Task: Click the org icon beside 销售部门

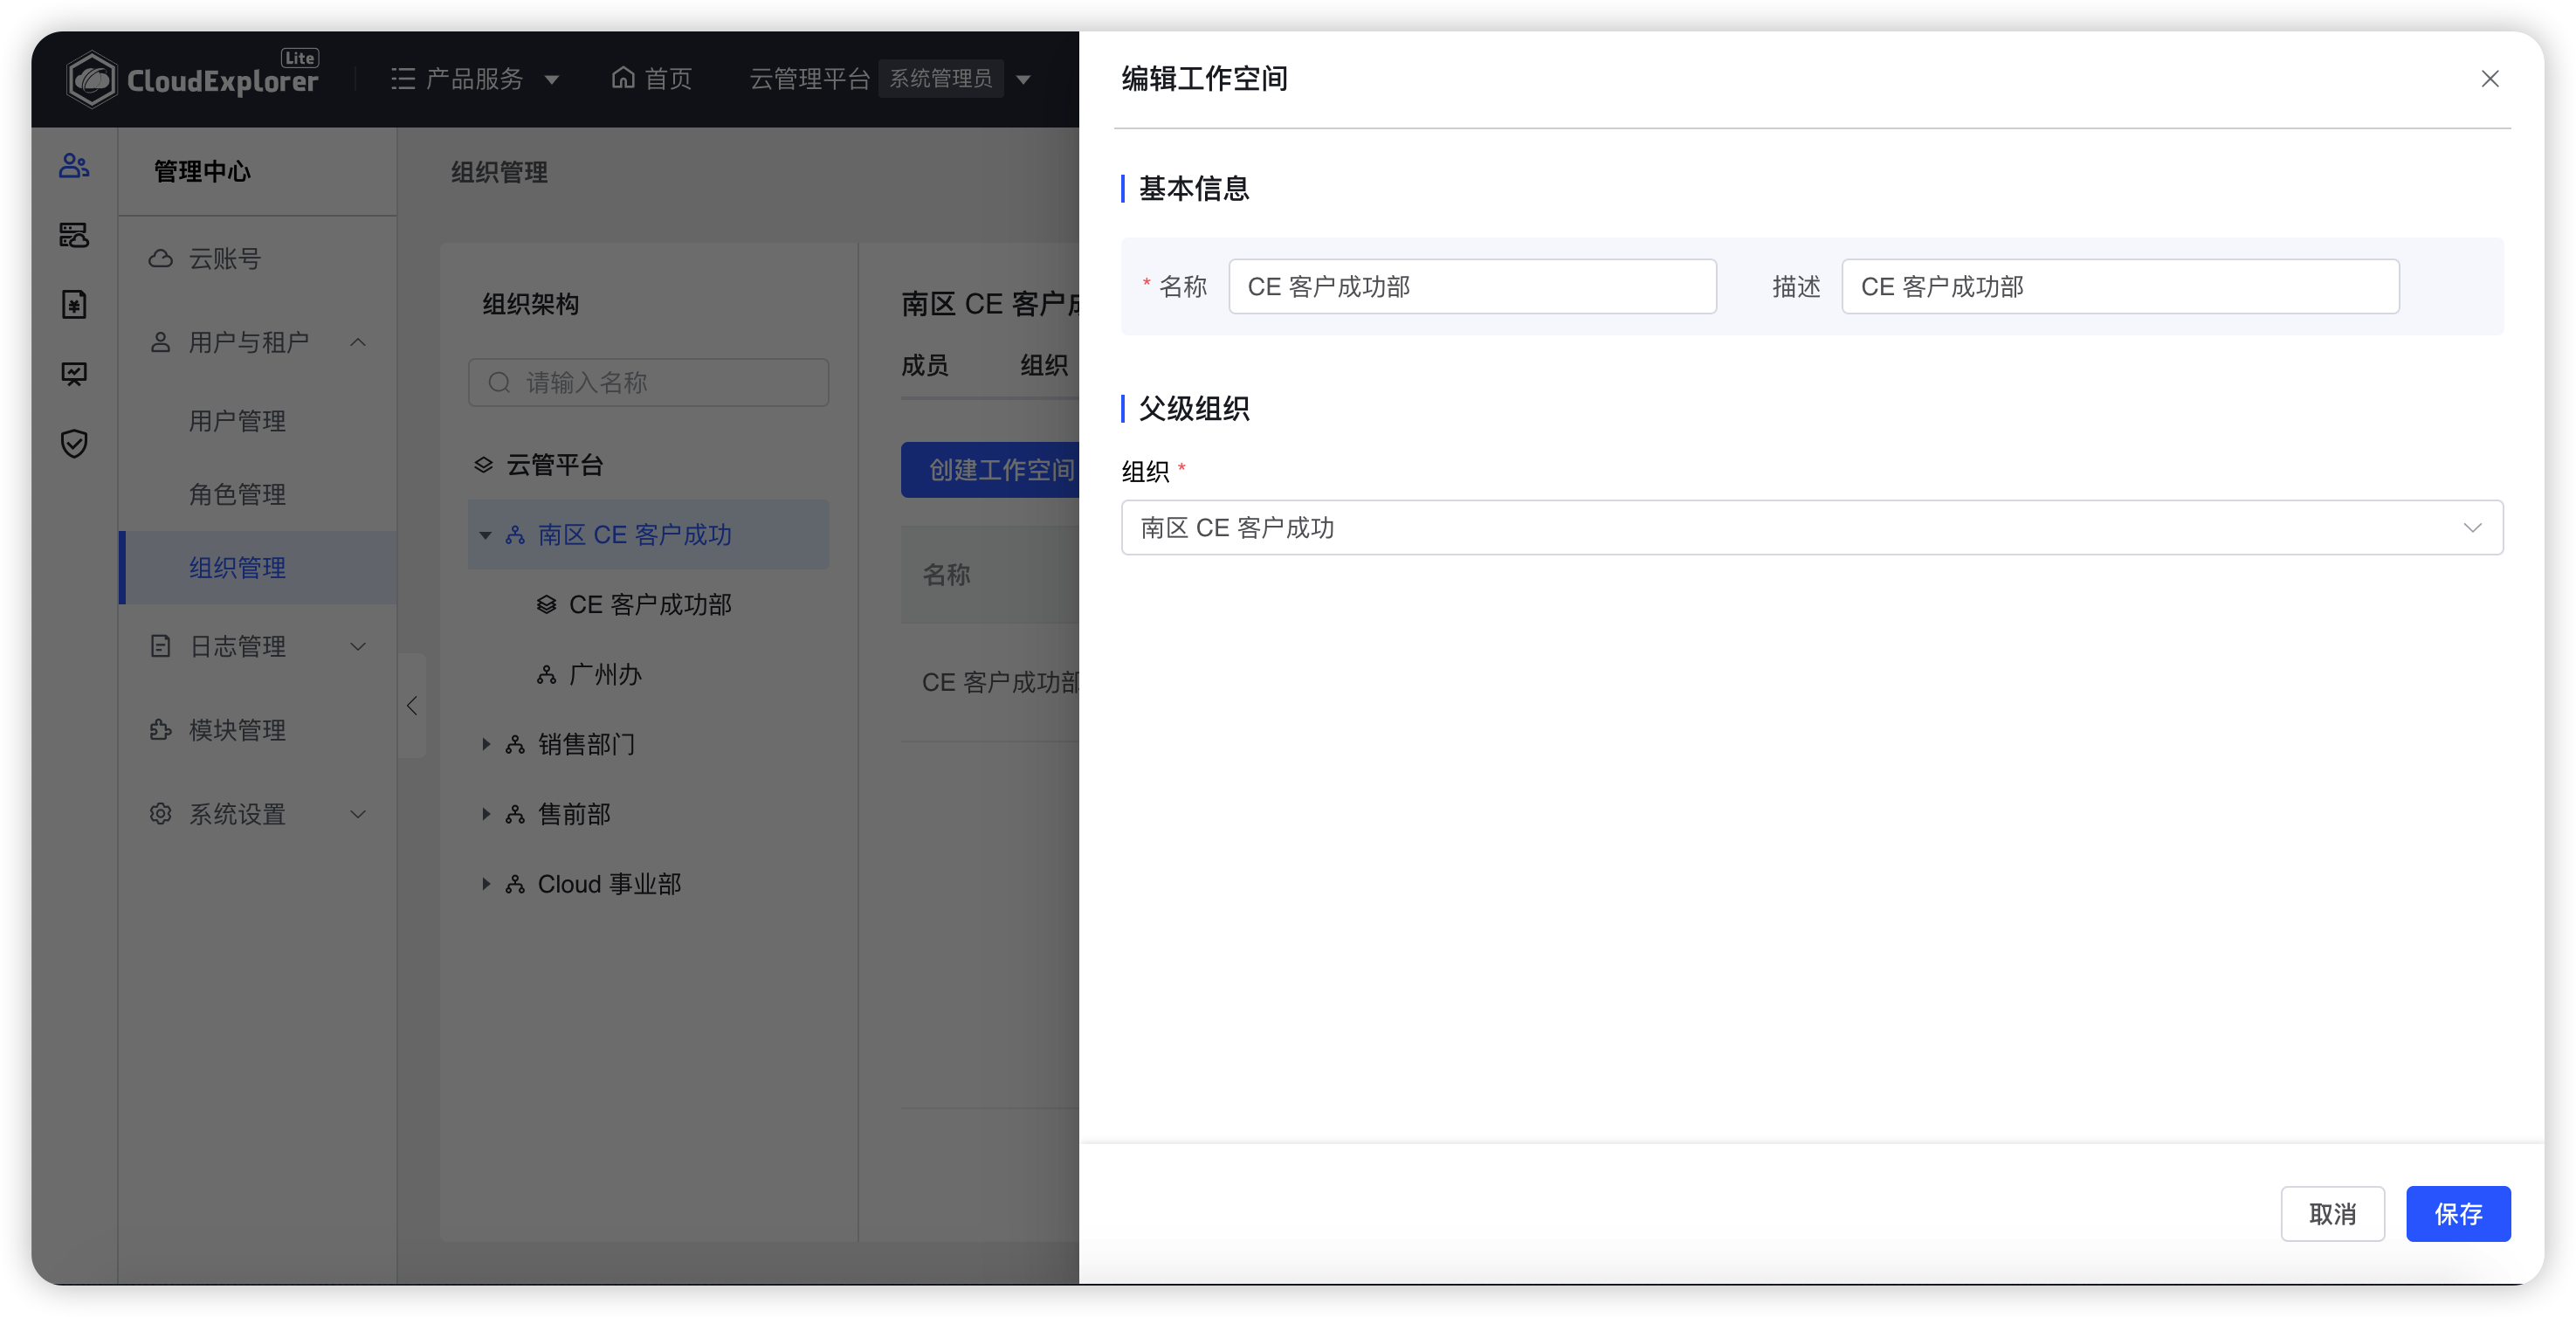Action: pyautogui.click(x=515, y=744)
